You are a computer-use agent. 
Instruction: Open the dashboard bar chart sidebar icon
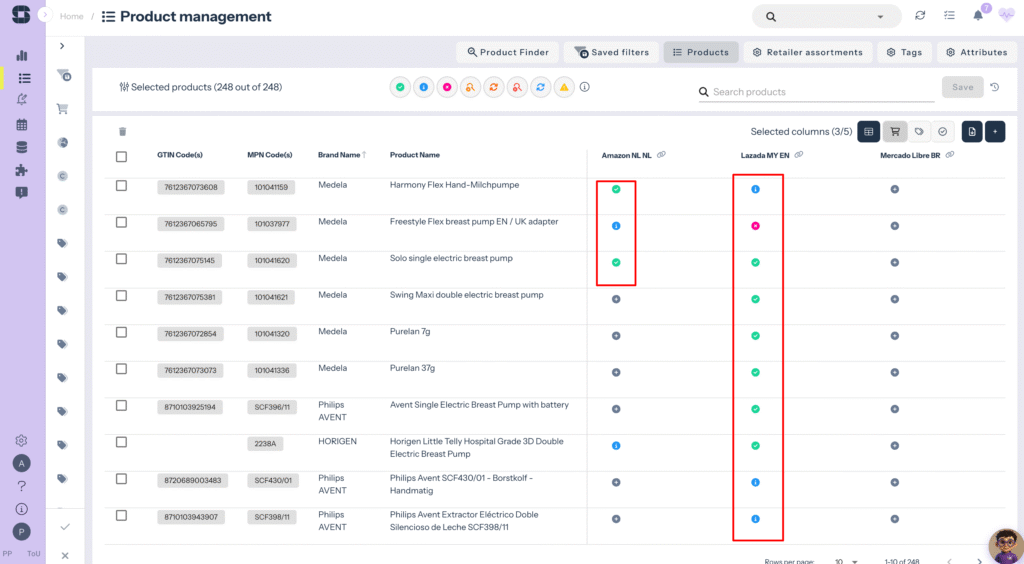[x=22, y=56]
